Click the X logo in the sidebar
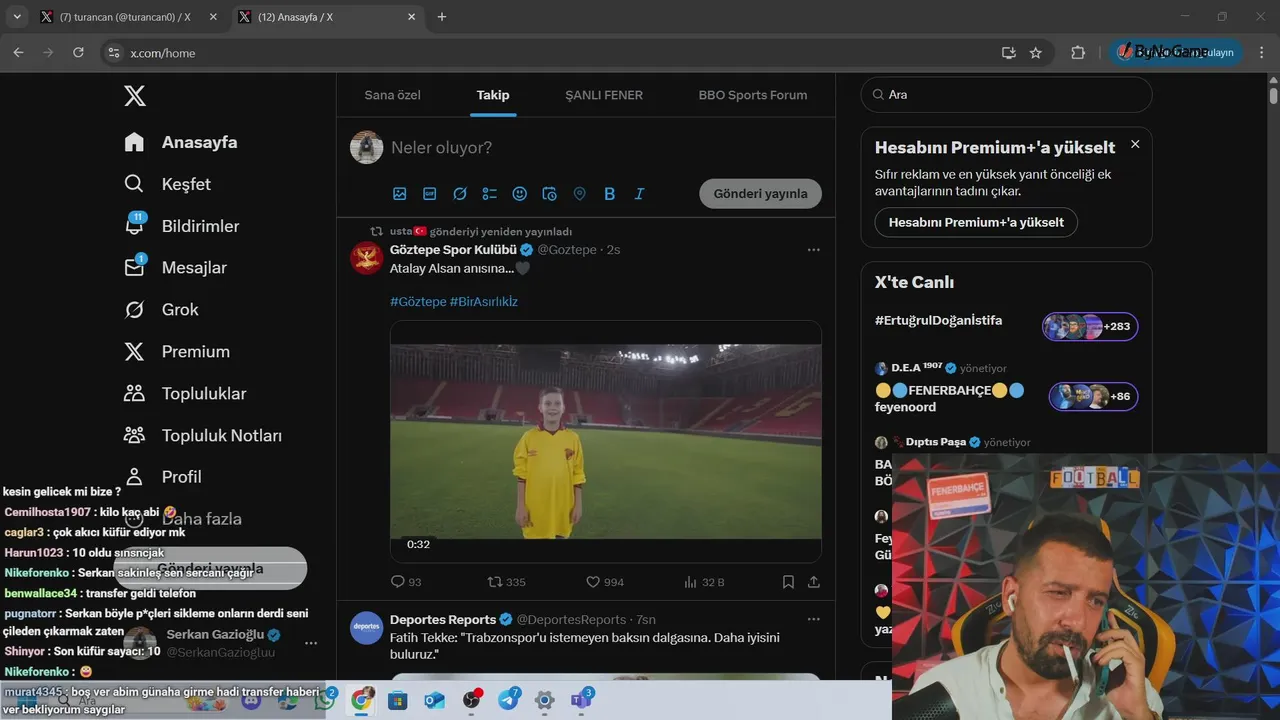1280x720 pixels. (x=135, y=95)
